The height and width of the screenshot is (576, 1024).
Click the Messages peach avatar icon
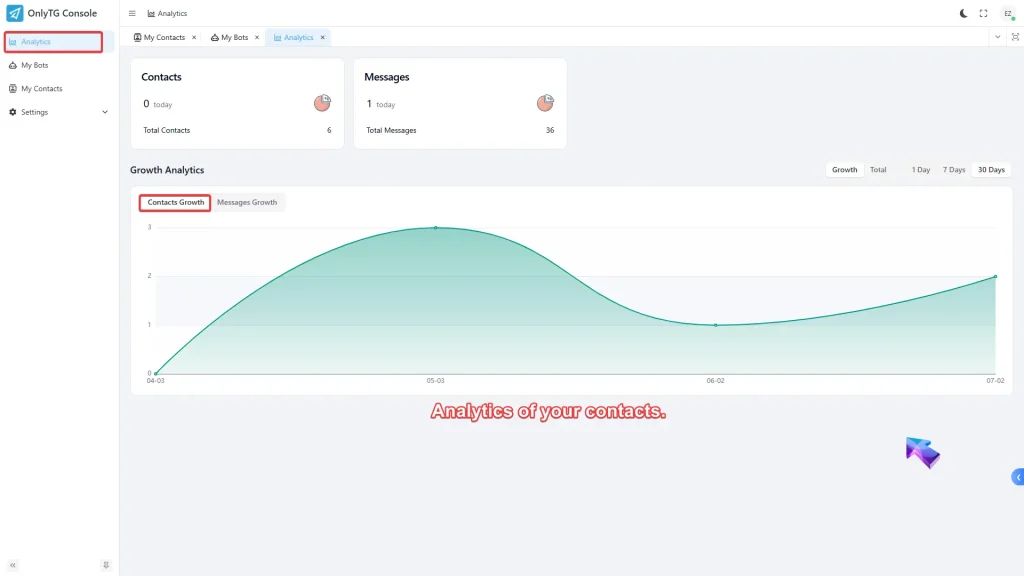545,103
